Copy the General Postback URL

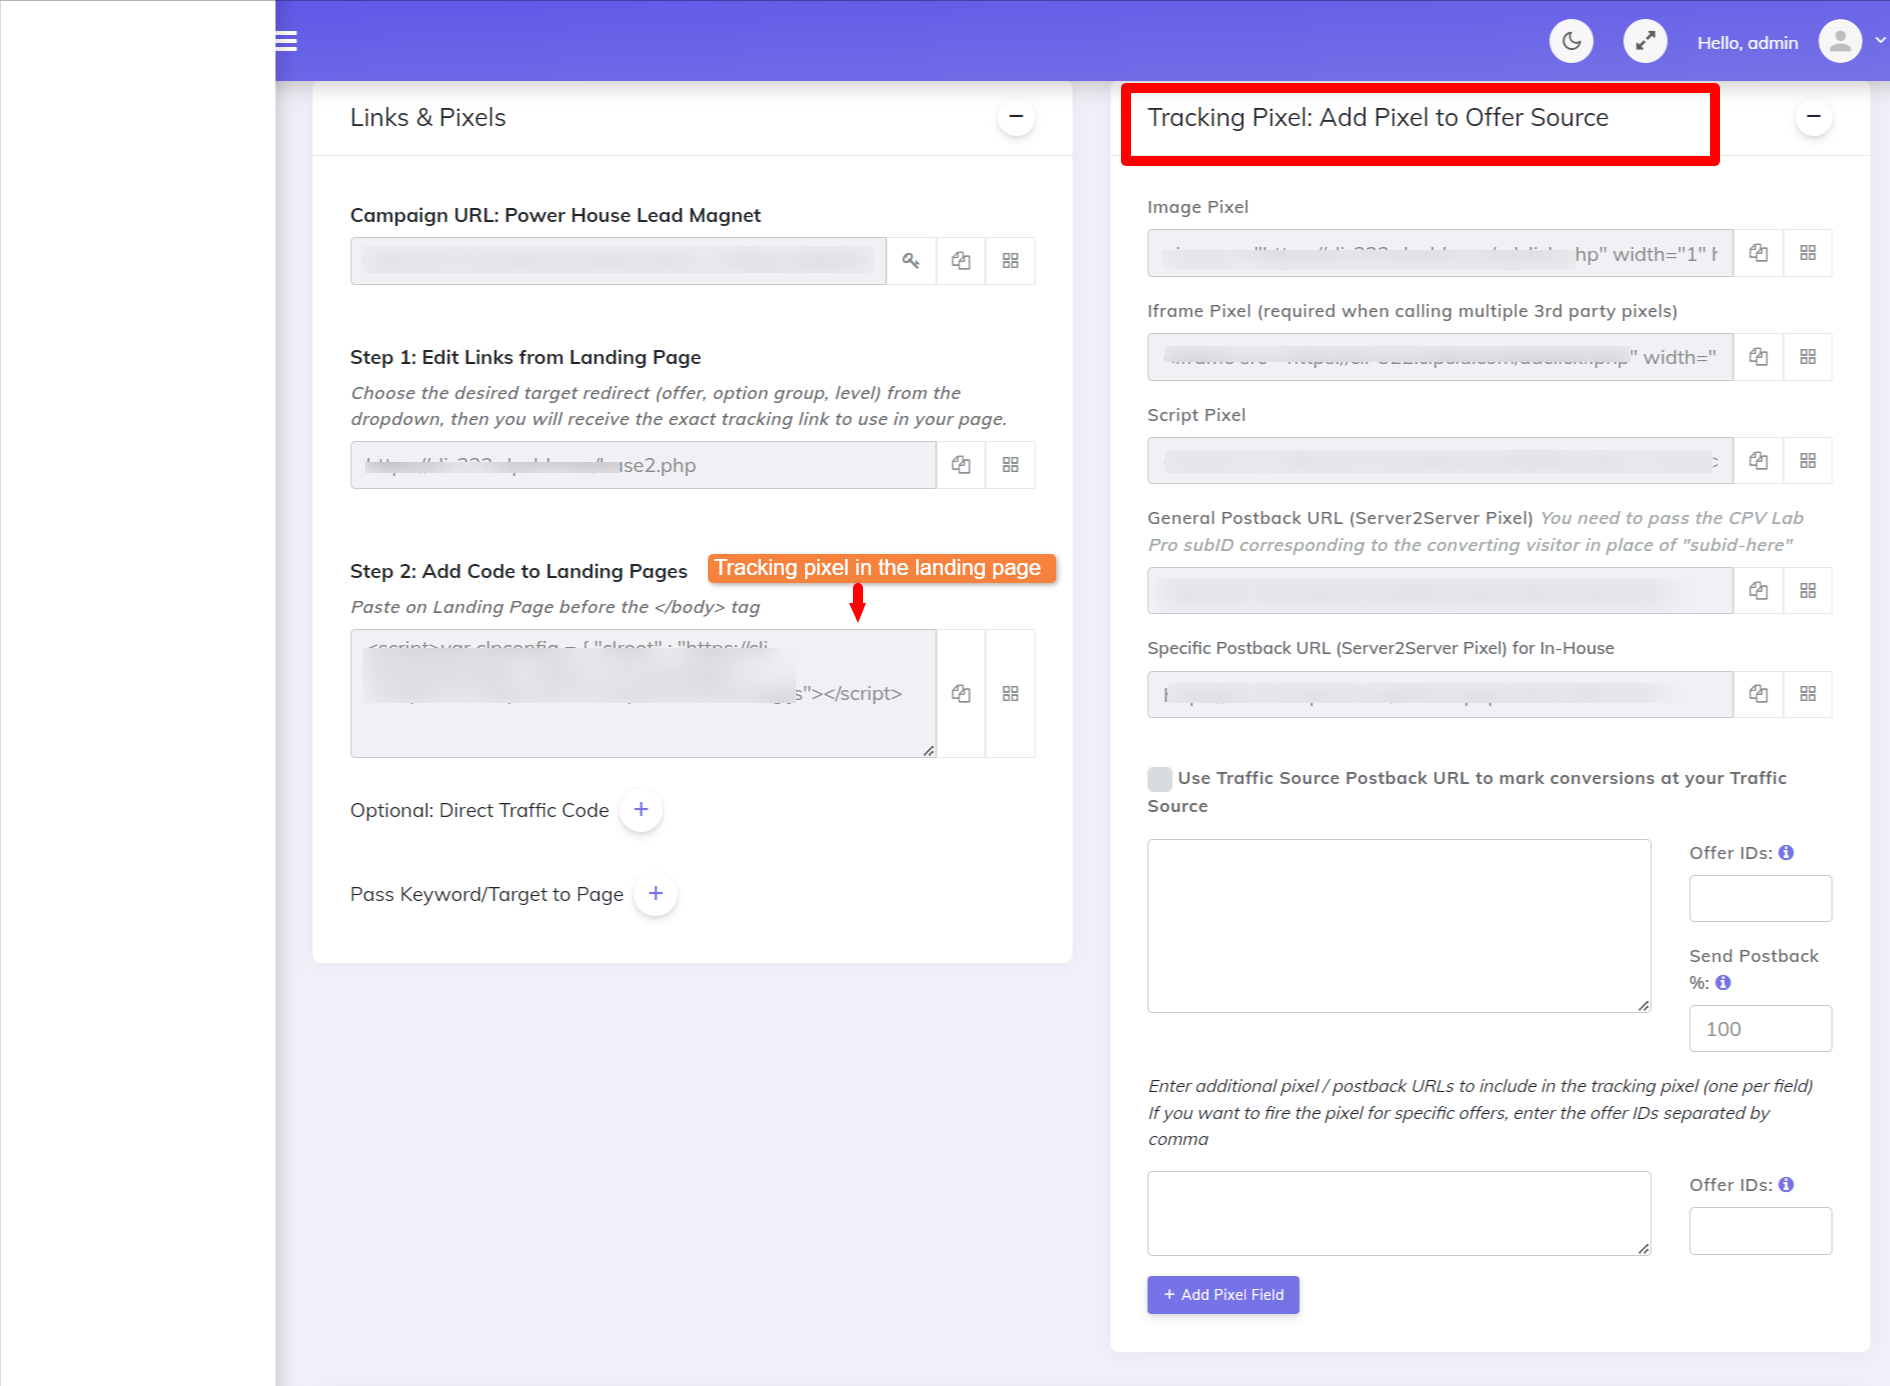click(x=1758, y=590)
